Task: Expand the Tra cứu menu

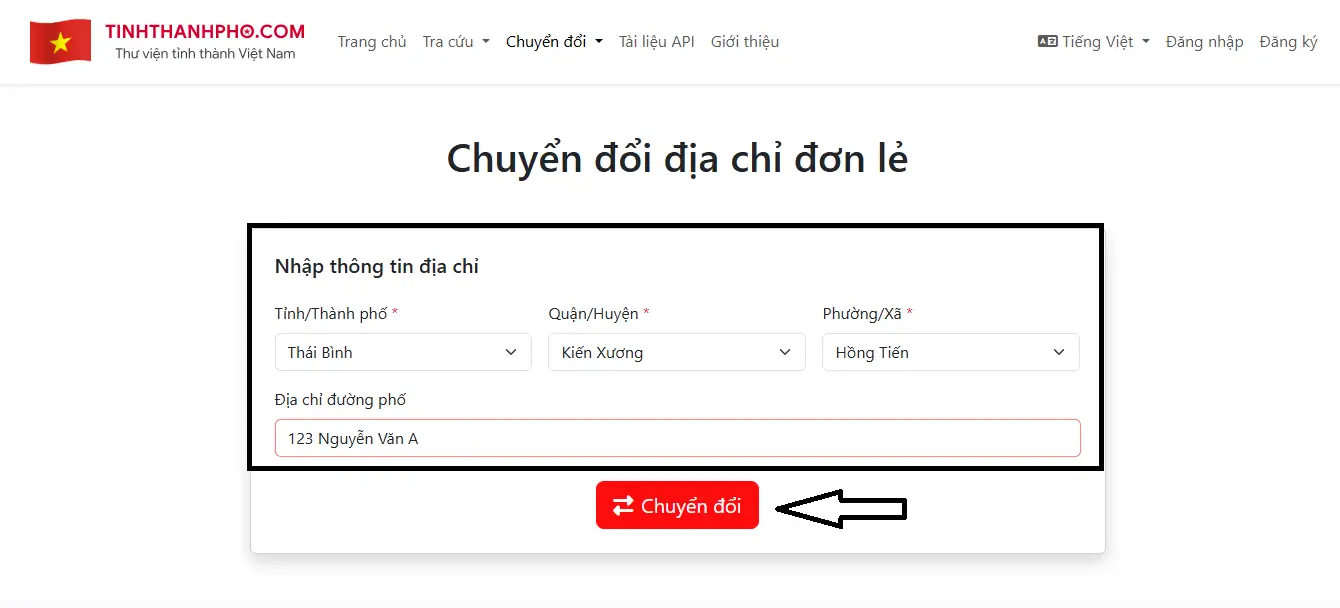Action: pyautogui.click(x=456, y=42)
